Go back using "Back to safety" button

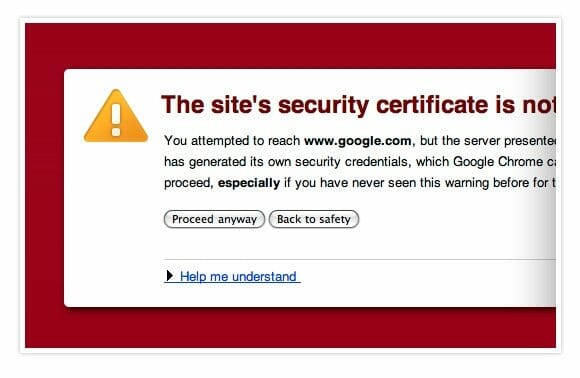(314, 219)
